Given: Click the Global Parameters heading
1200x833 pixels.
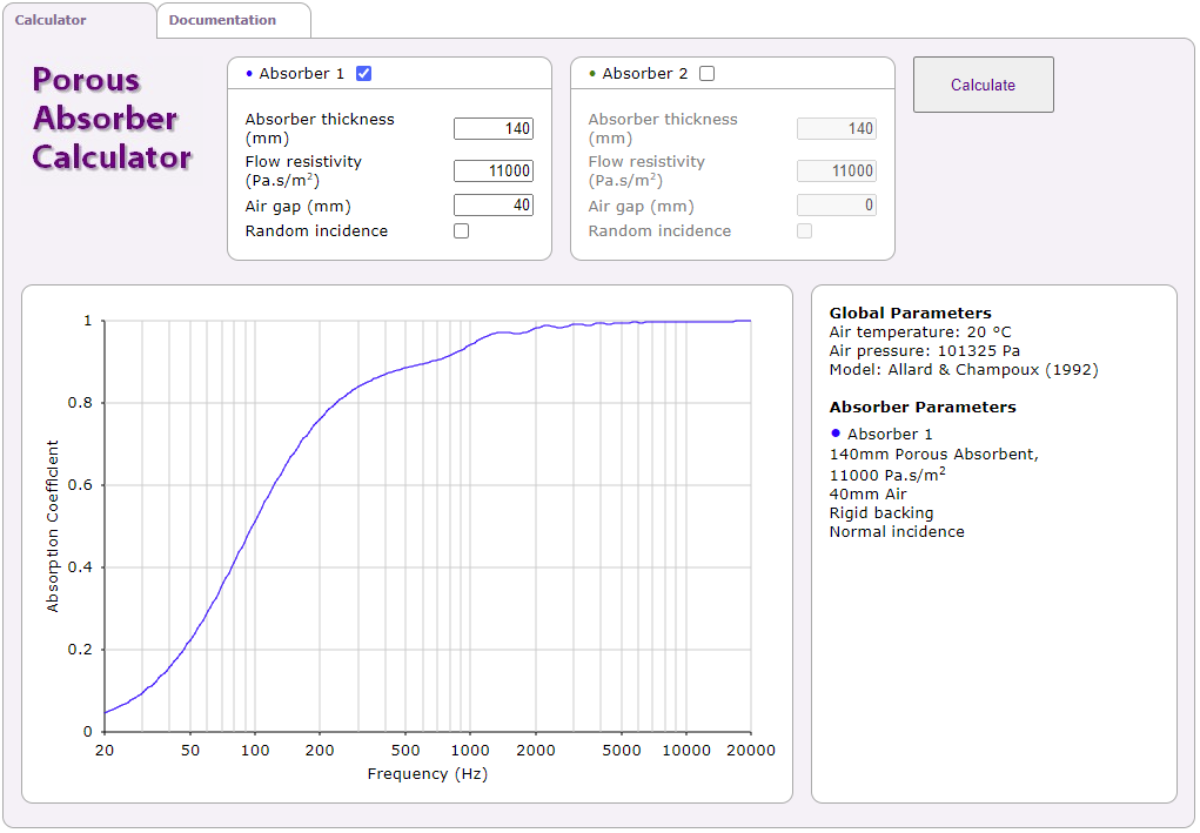Looking at the screenshot, I should [x=910, y=313].
